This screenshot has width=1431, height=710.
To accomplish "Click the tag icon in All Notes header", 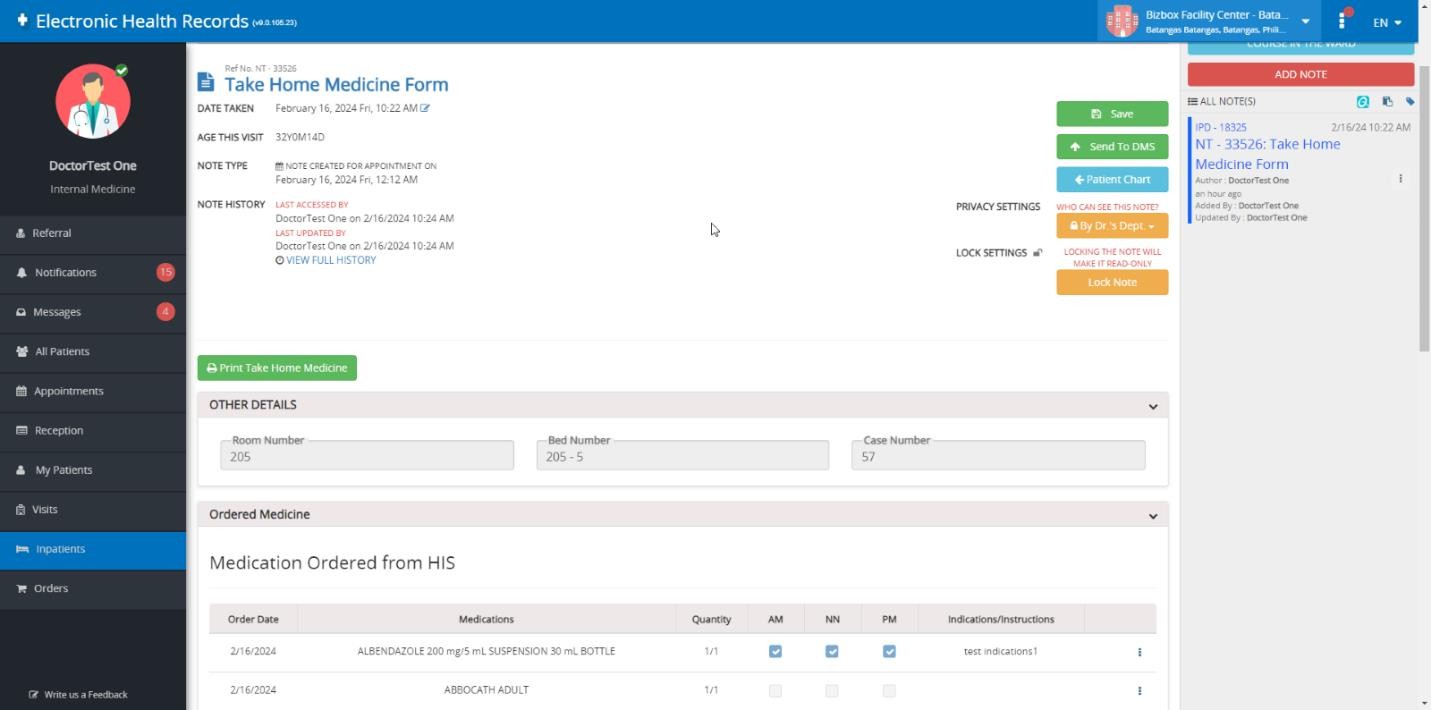I will click(x=1410, y=101).
